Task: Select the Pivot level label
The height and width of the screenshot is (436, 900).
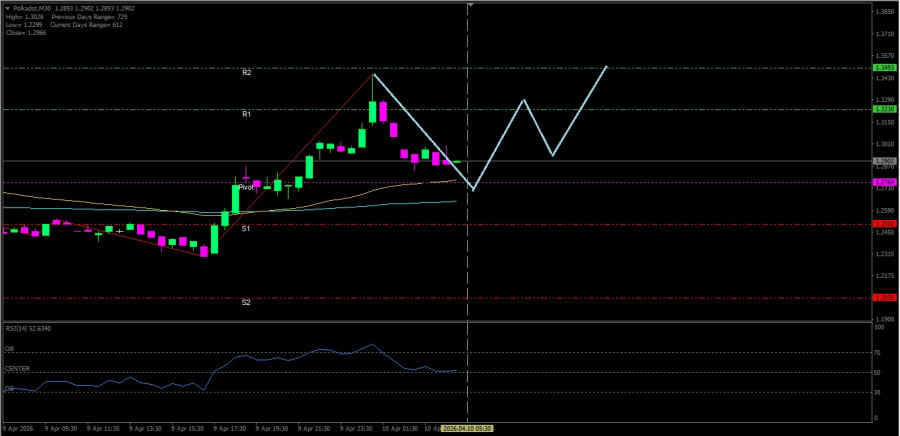Action: click(x=246, y=187)
